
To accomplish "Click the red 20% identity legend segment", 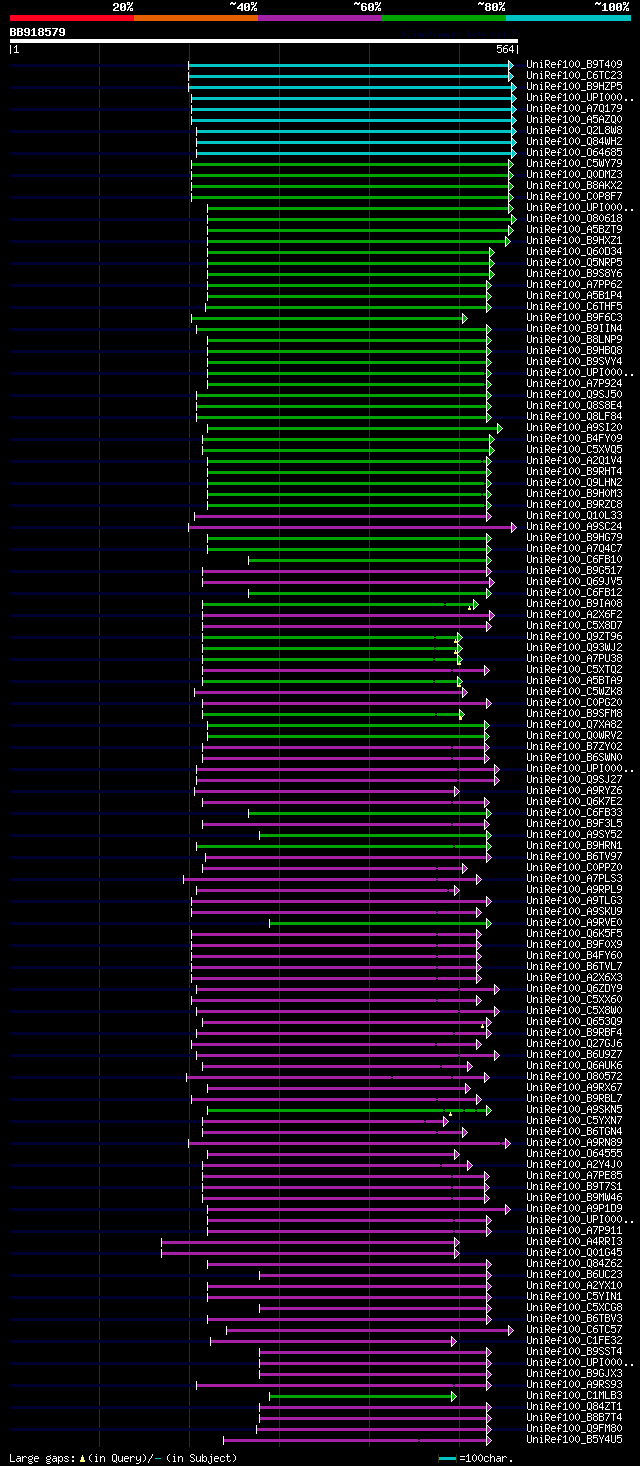I will pos(71,18).
